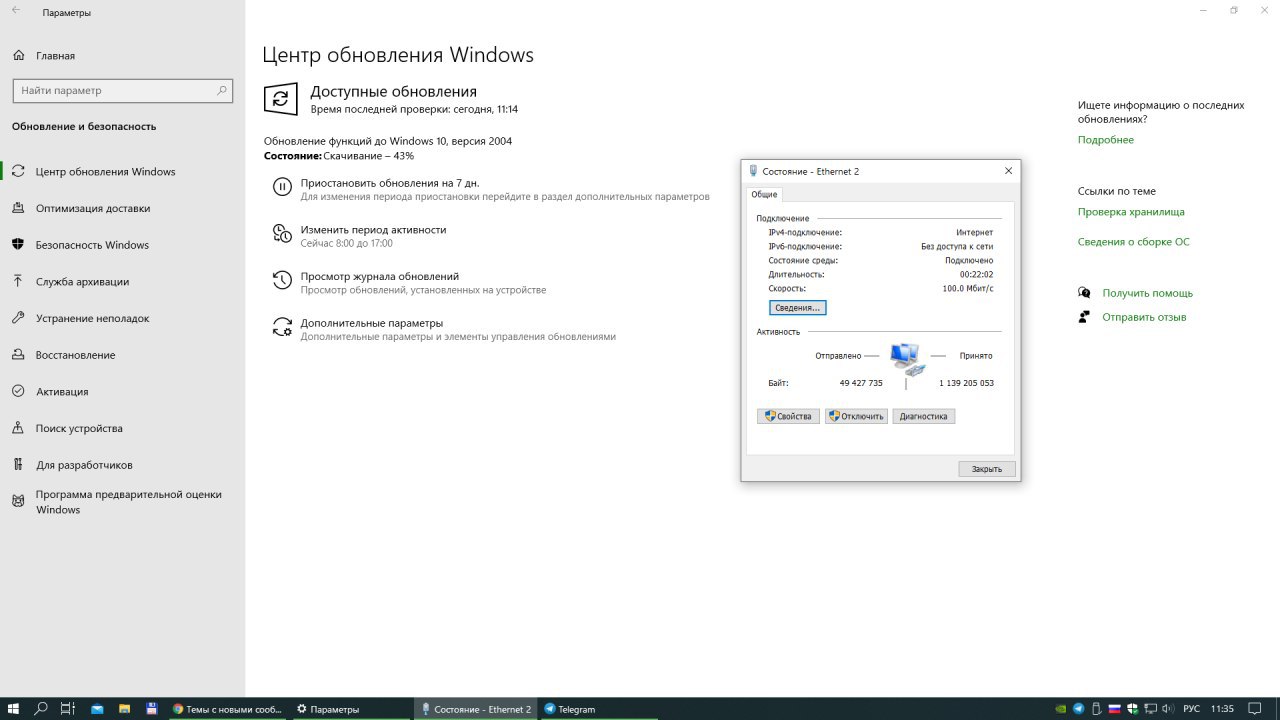Click the Свойства button in Ethernet dialog
This screenshot has width=1280, height=720.
coord(789,416)
